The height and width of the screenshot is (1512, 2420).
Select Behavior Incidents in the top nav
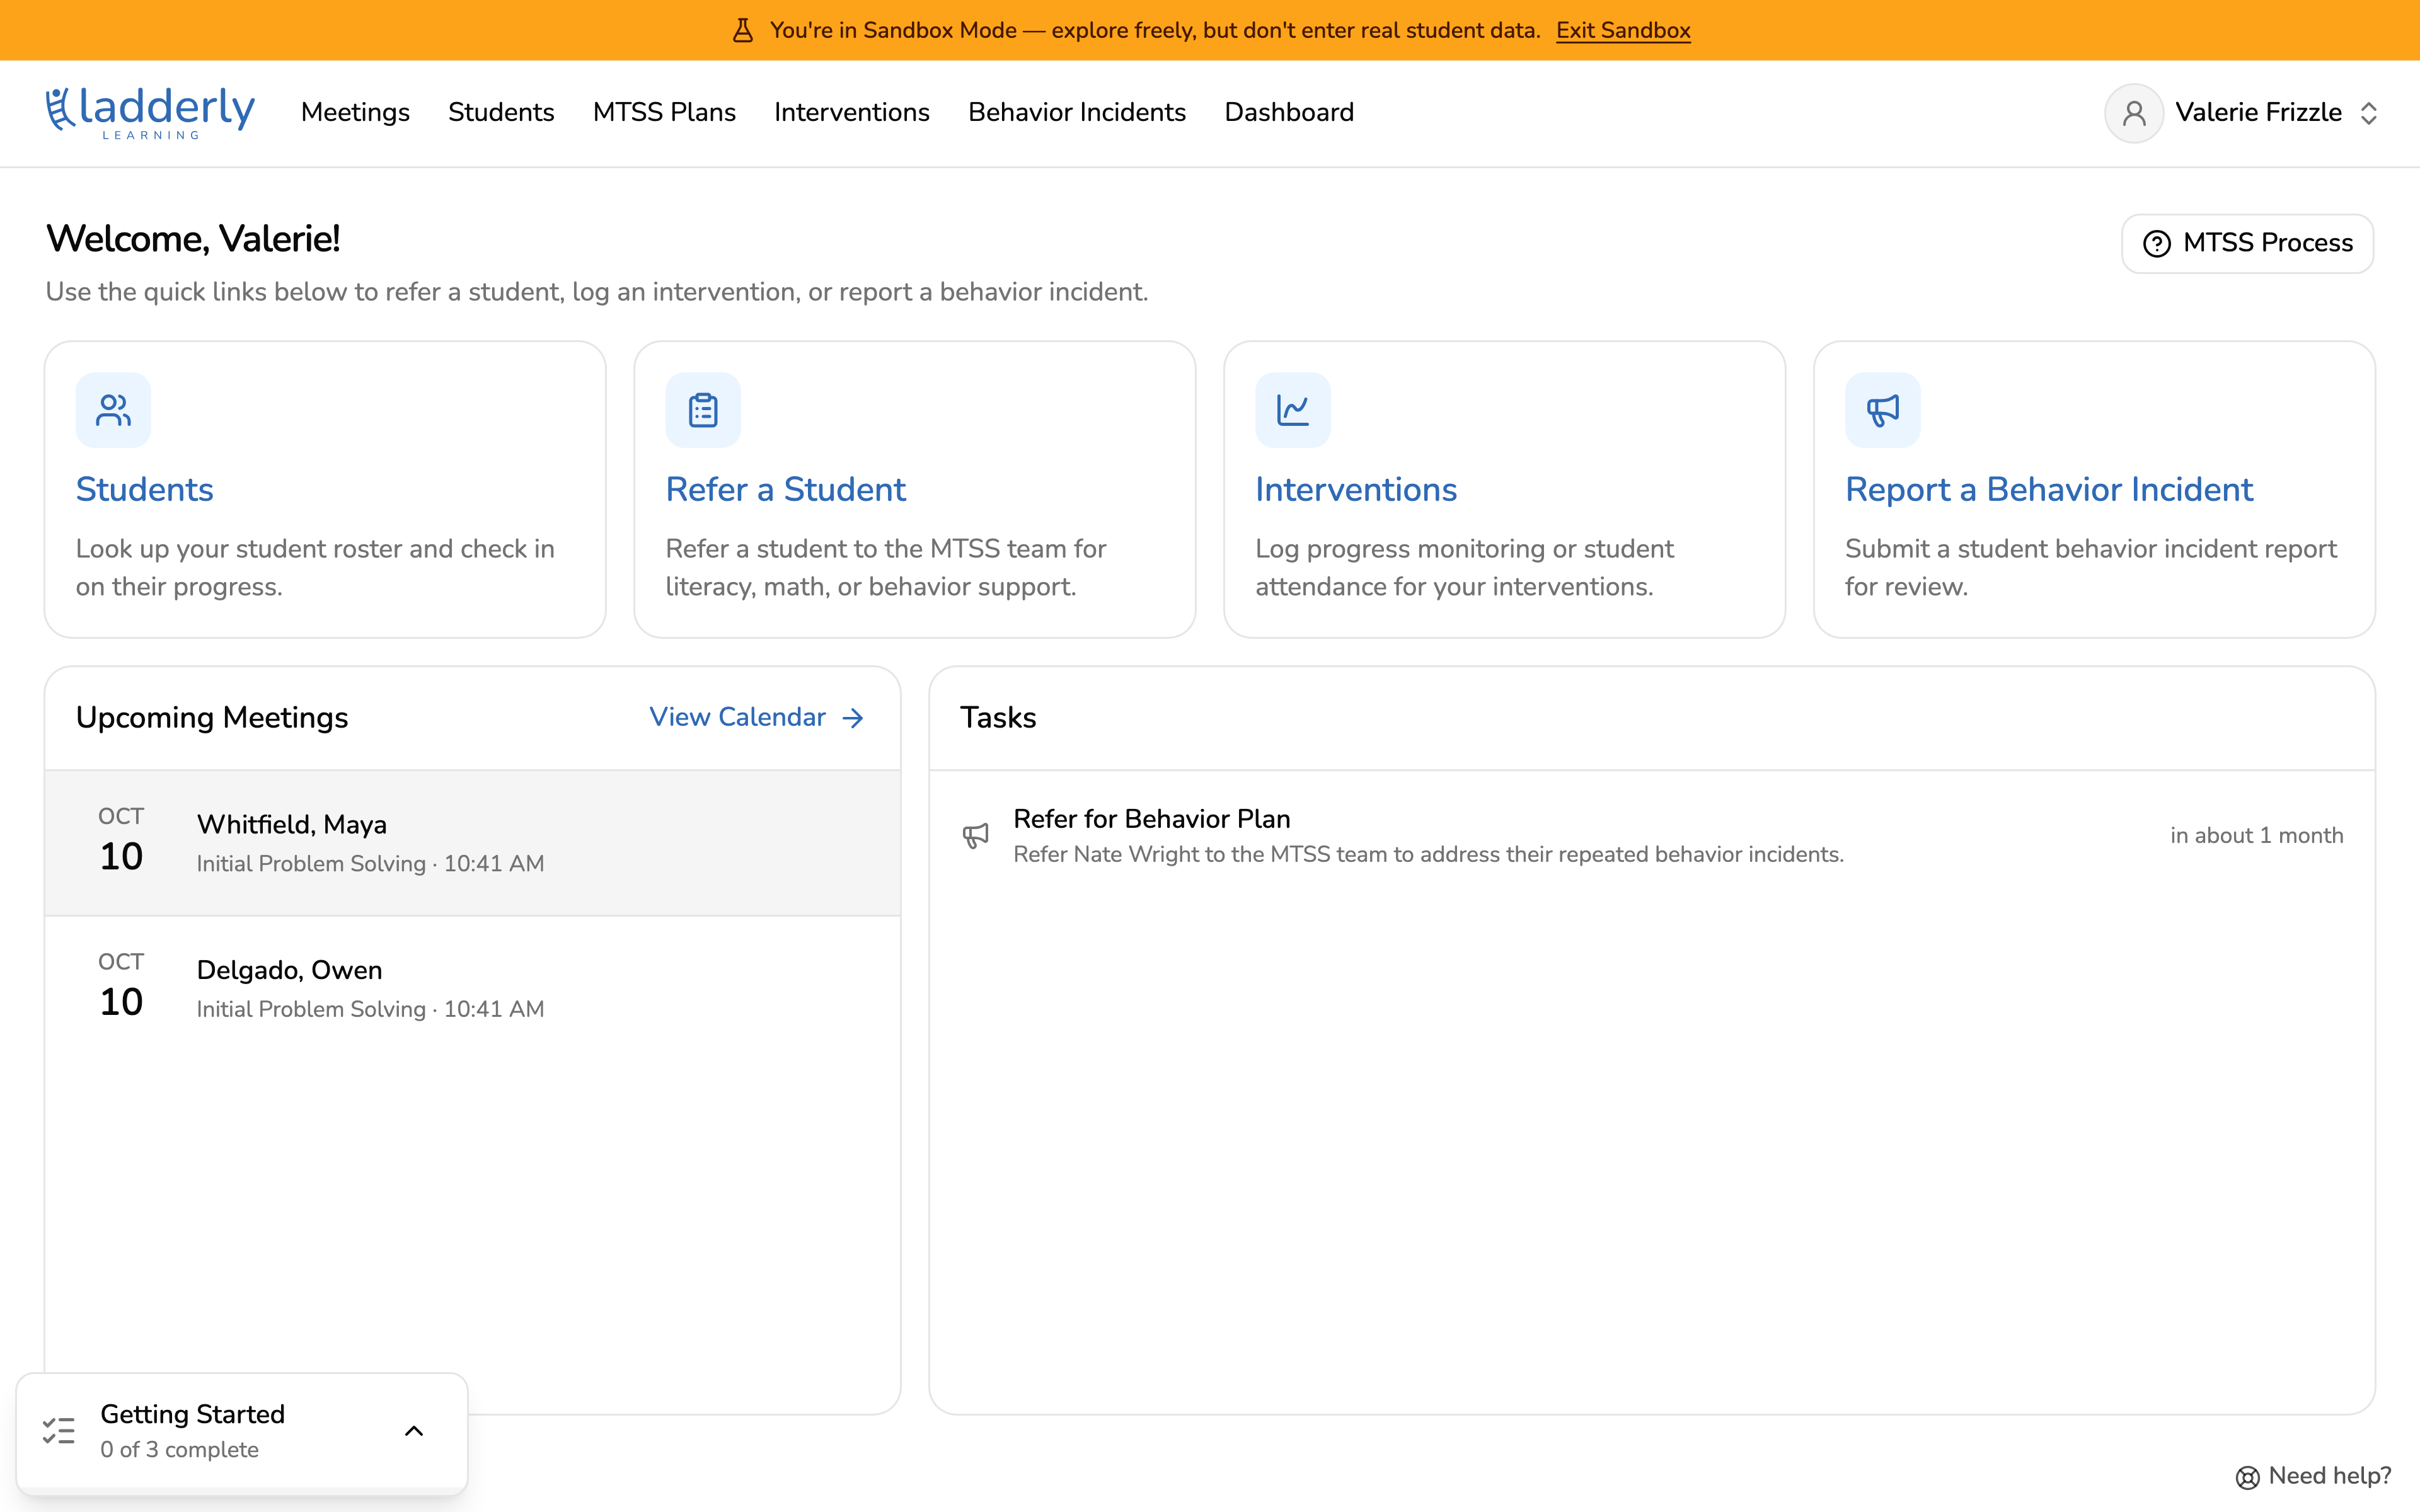pyautogui.click(x=1077, y=112)
